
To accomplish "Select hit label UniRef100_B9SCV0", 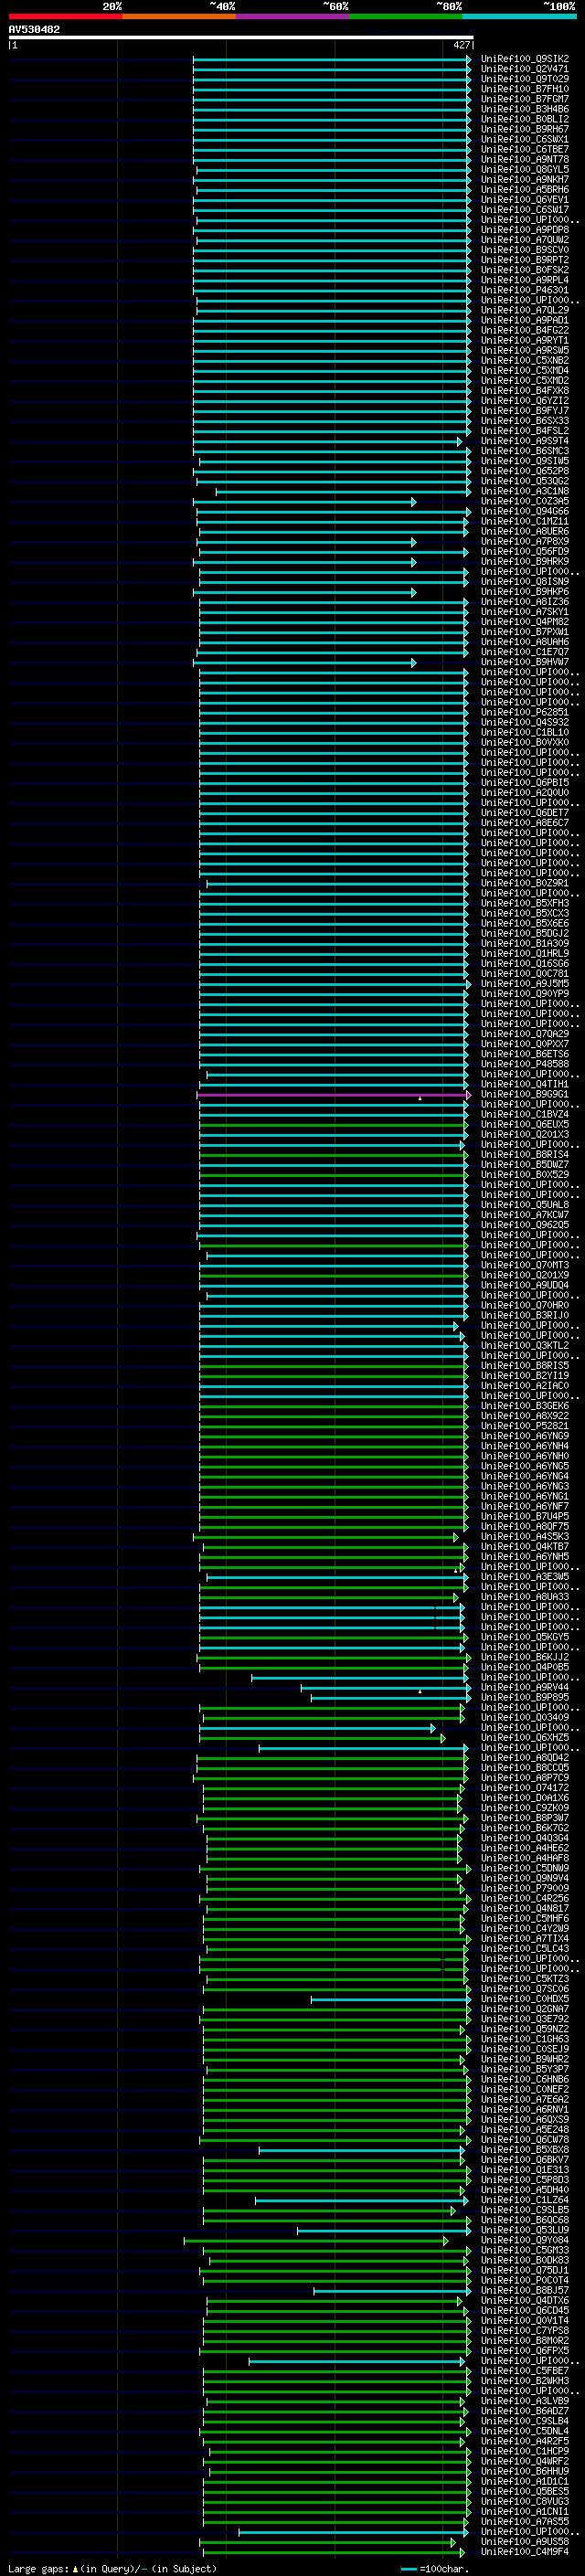I will tap(524, 250).
